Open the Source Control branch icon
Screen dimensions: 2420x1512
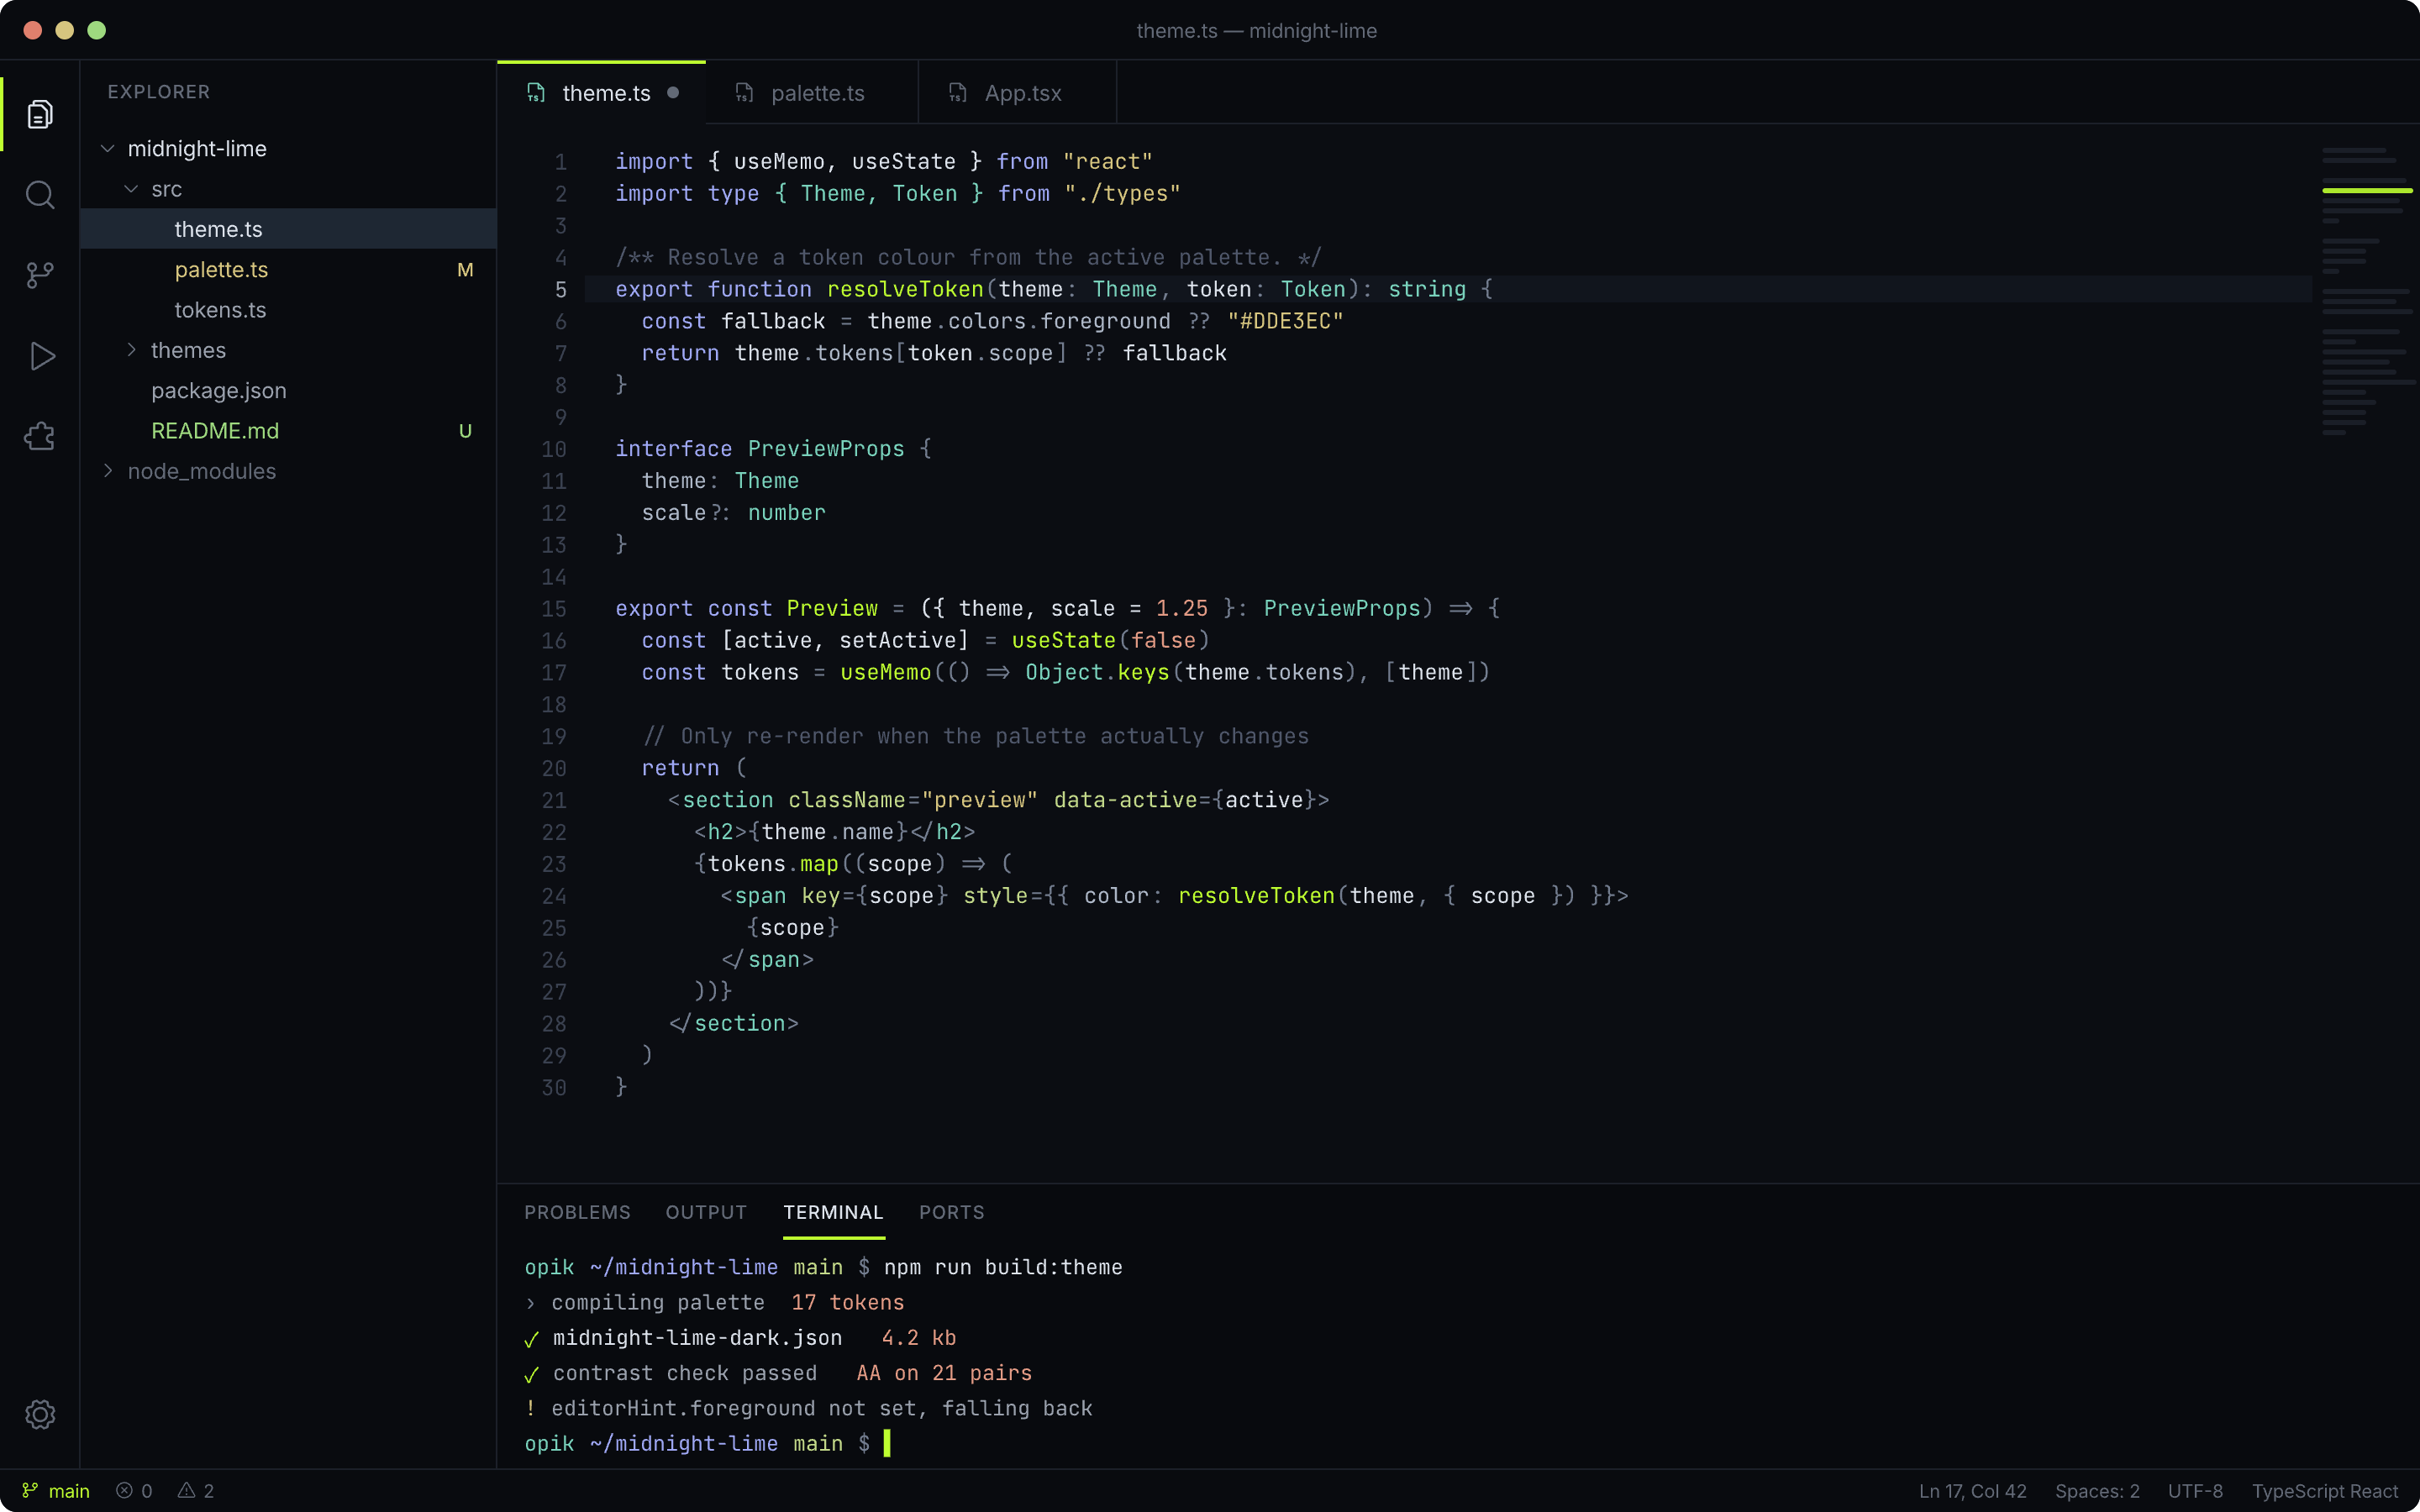click(x=40, y=275)
